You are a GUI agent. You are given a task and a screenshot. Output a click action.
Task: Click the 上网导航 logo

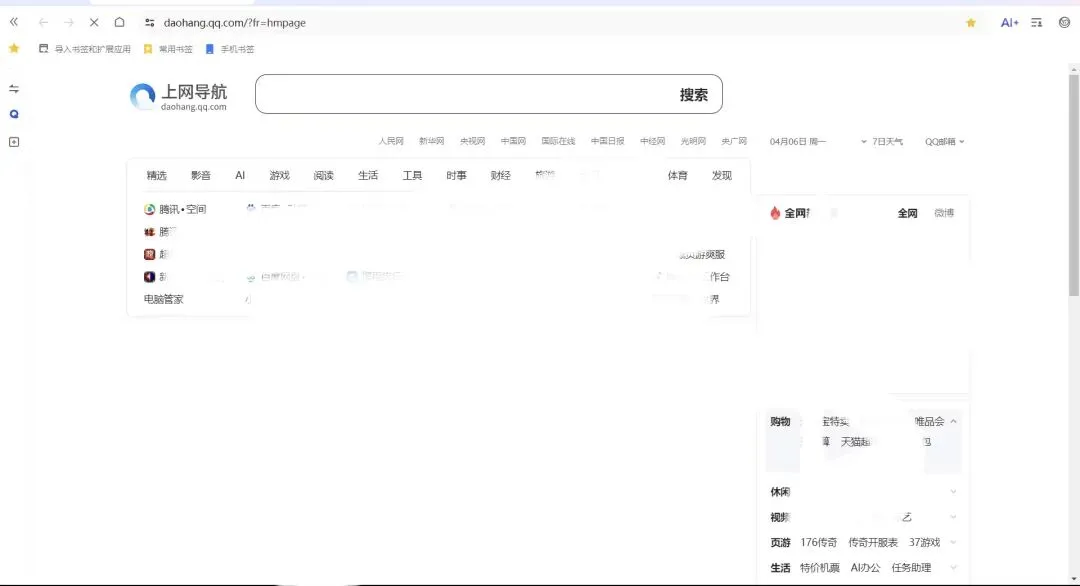point(178,97)
